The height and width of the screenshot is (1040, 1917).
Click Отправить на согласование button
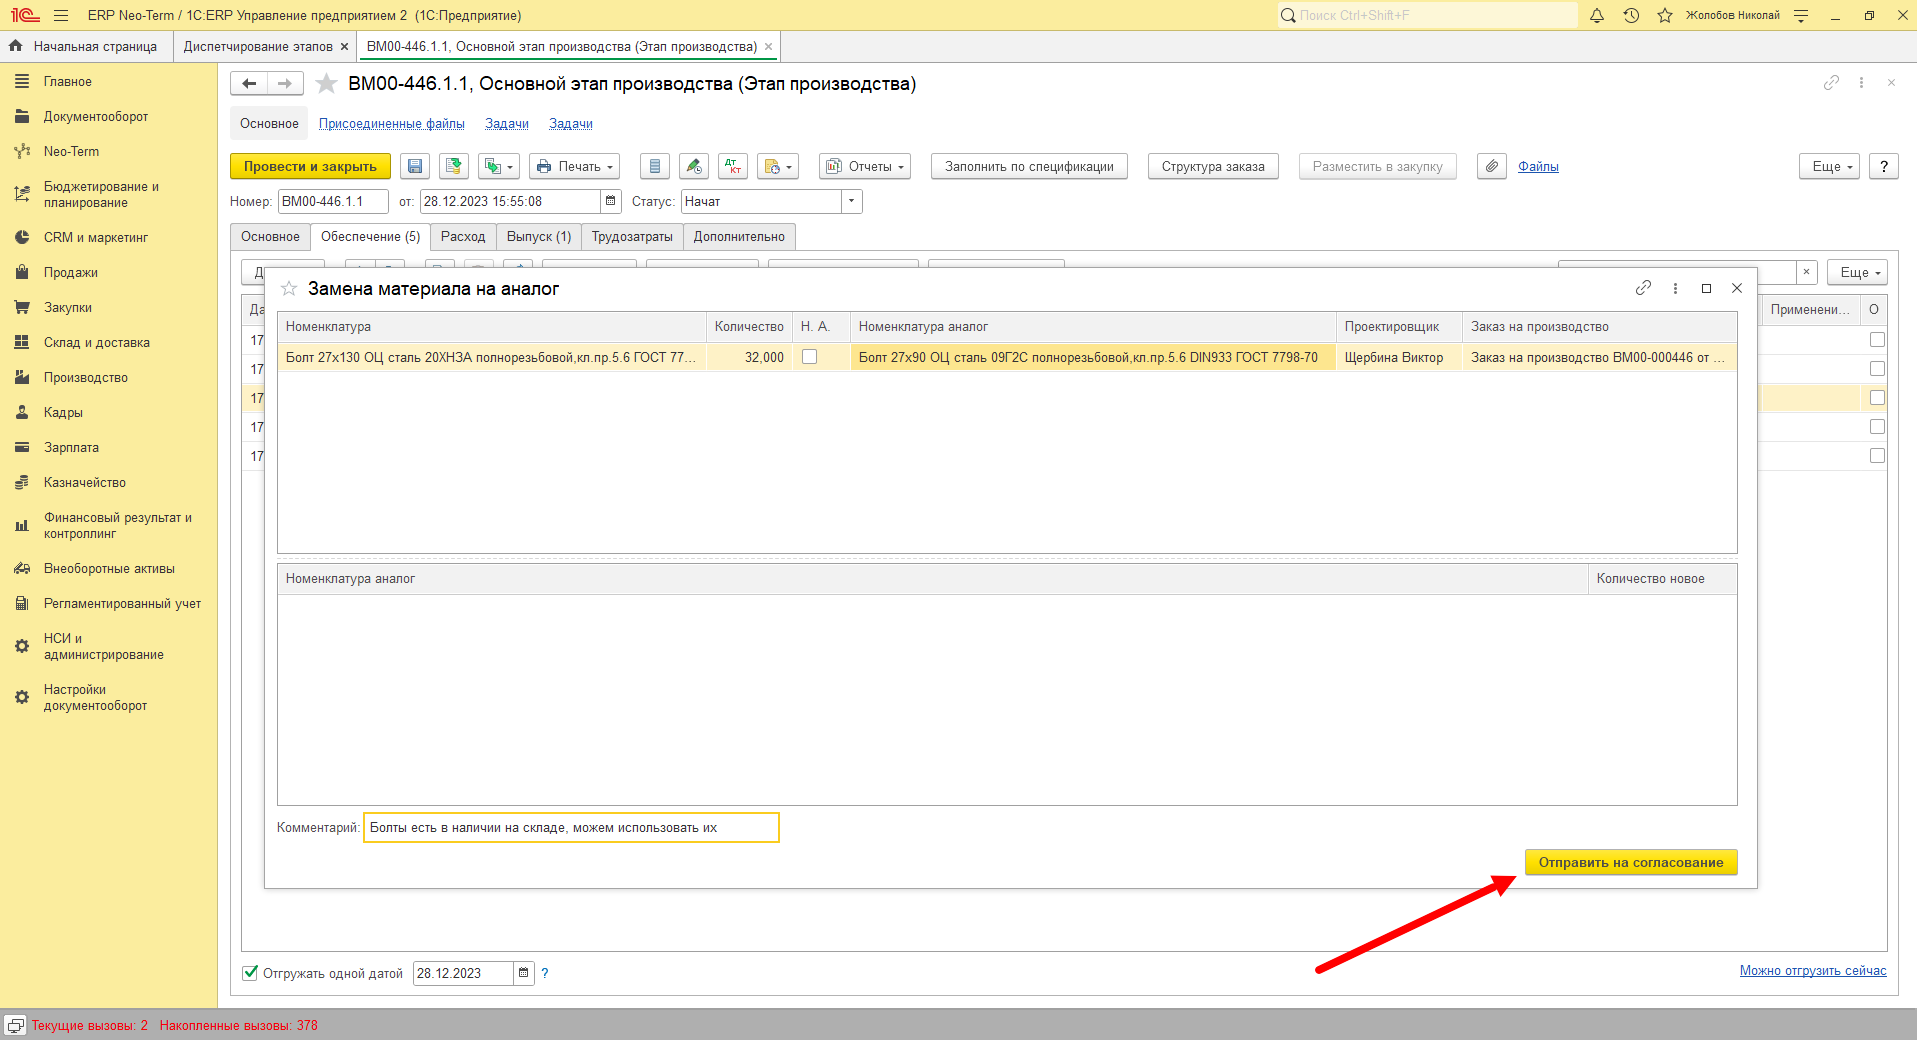1631,862
